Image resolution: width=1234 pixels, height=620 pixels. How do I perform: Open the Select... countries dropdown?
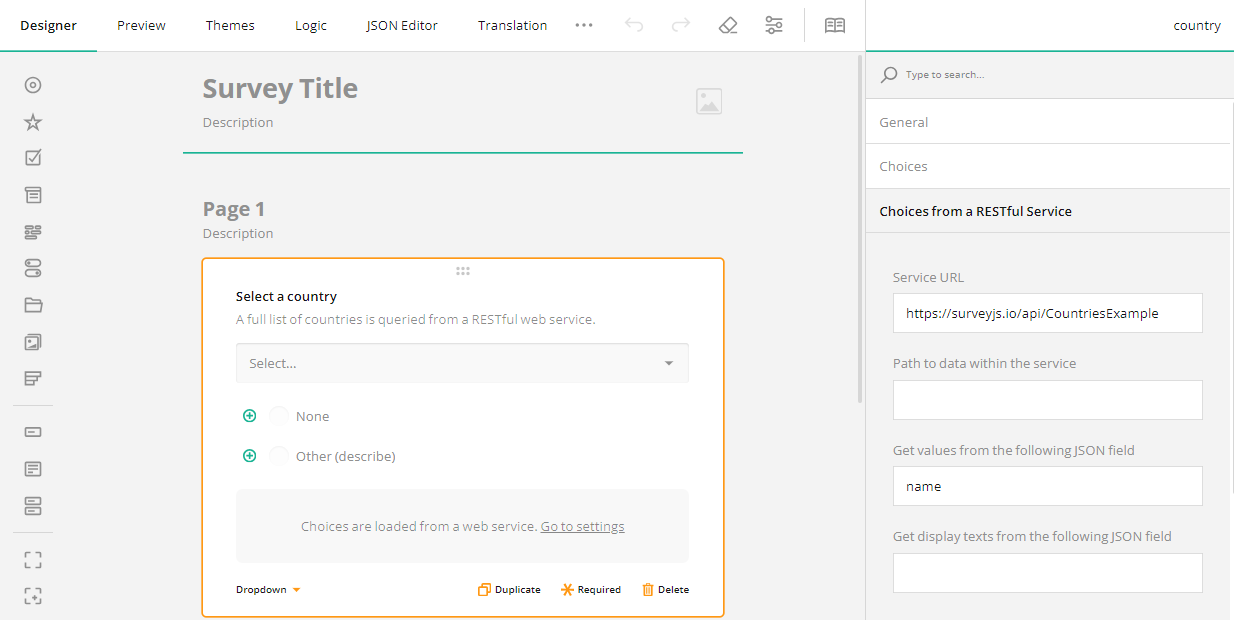click(462, 363)
